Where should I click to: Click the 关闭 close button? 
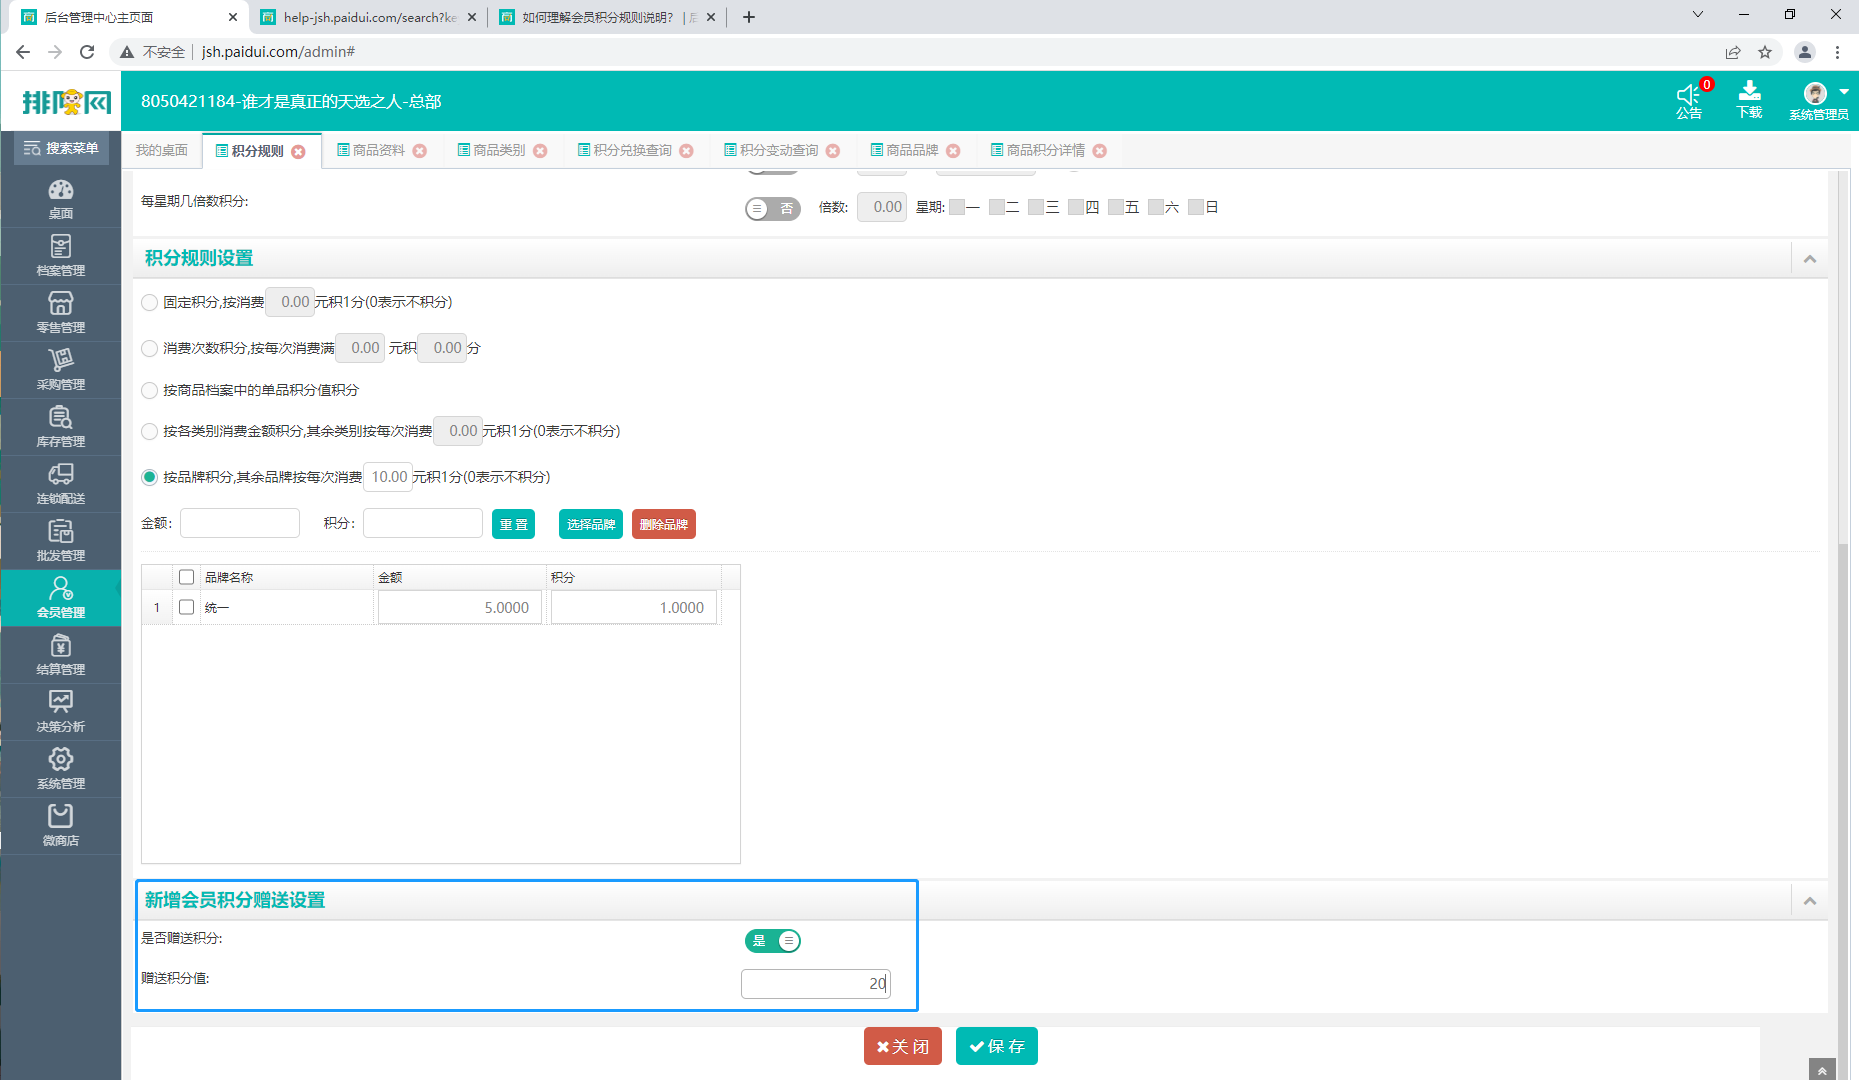[x=903, y=1046]
